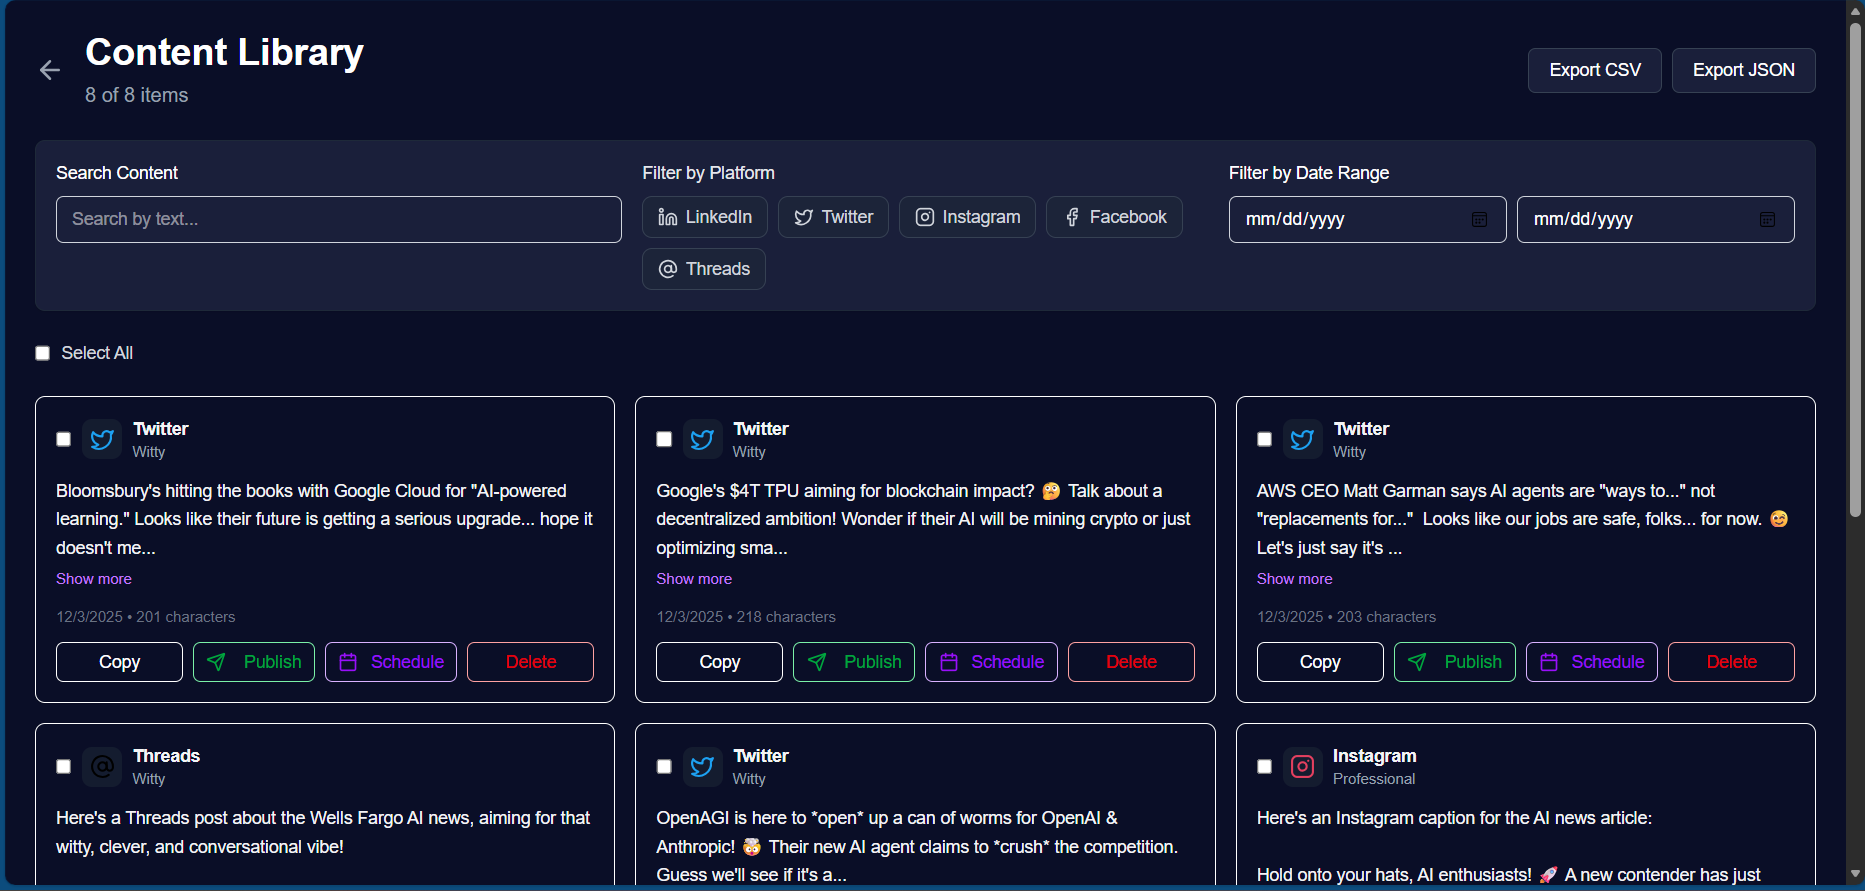1865x891 pixels.
Task: Export the library as JSON
Action: [1743, 70]
